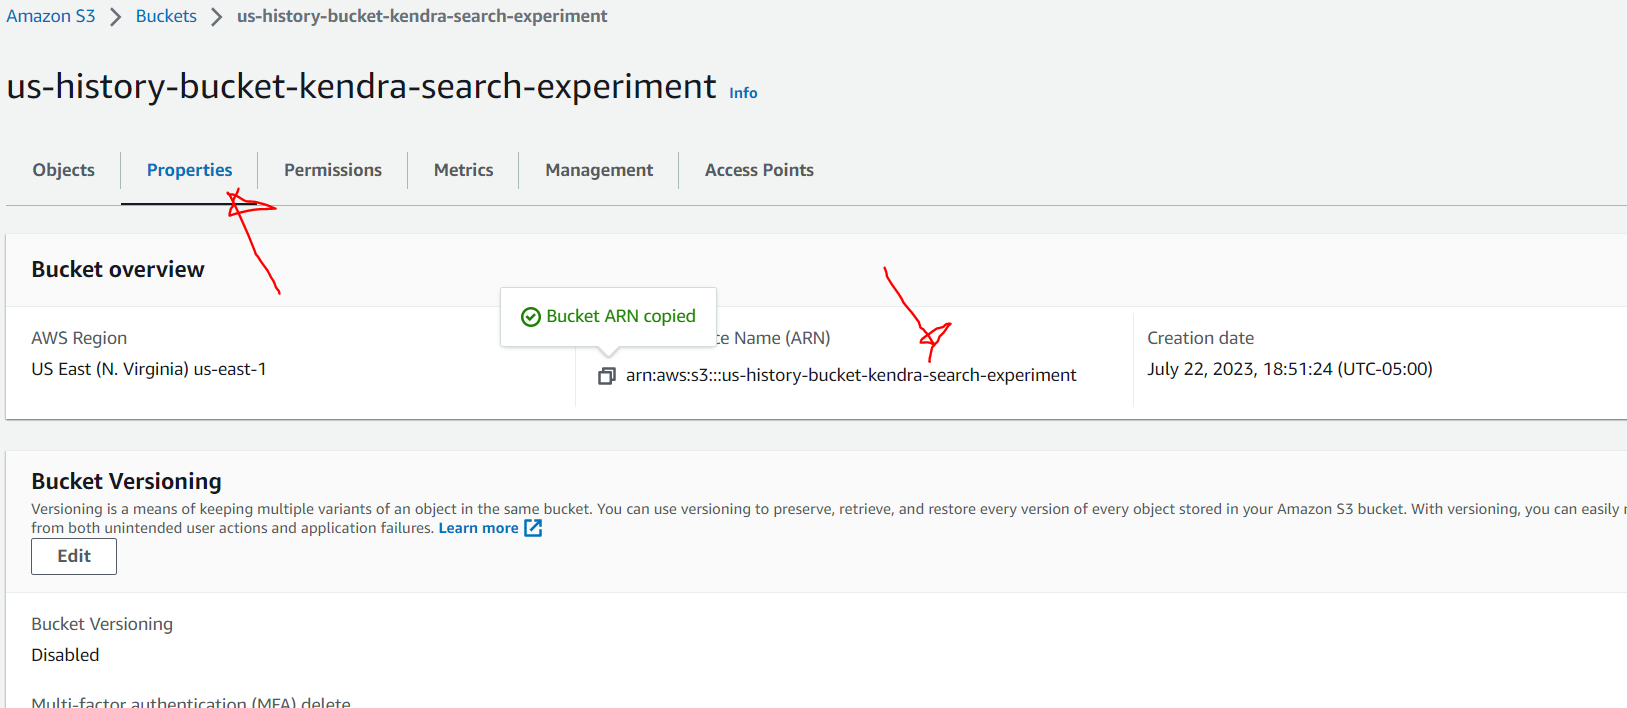The height and width of the screenshot is (708, 1627).
Task: Open the Metrics tab
Action: (464, 170)
